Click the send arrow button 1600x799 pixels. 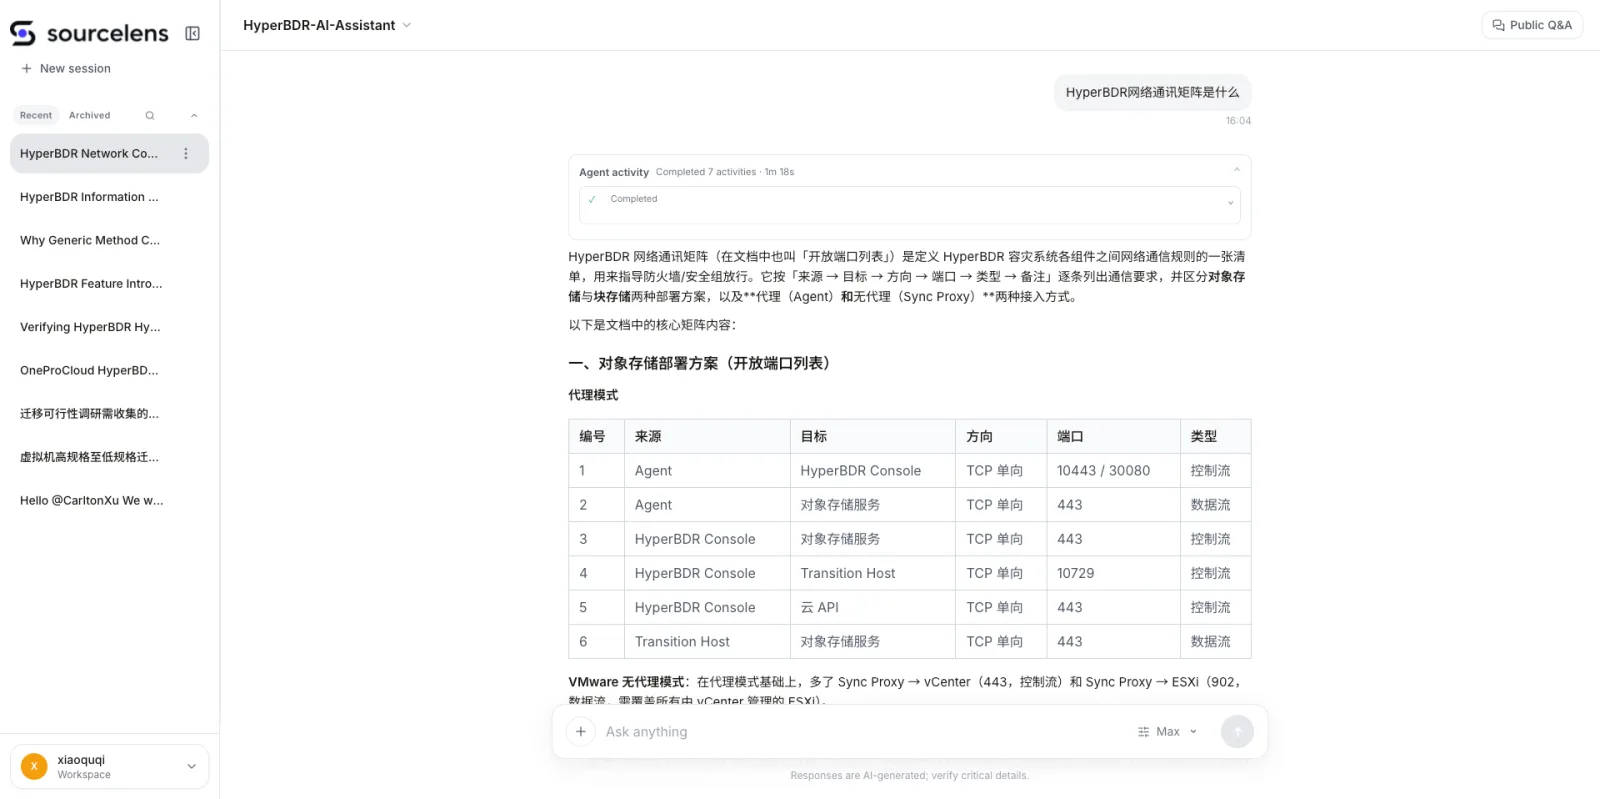(1237, 732)
